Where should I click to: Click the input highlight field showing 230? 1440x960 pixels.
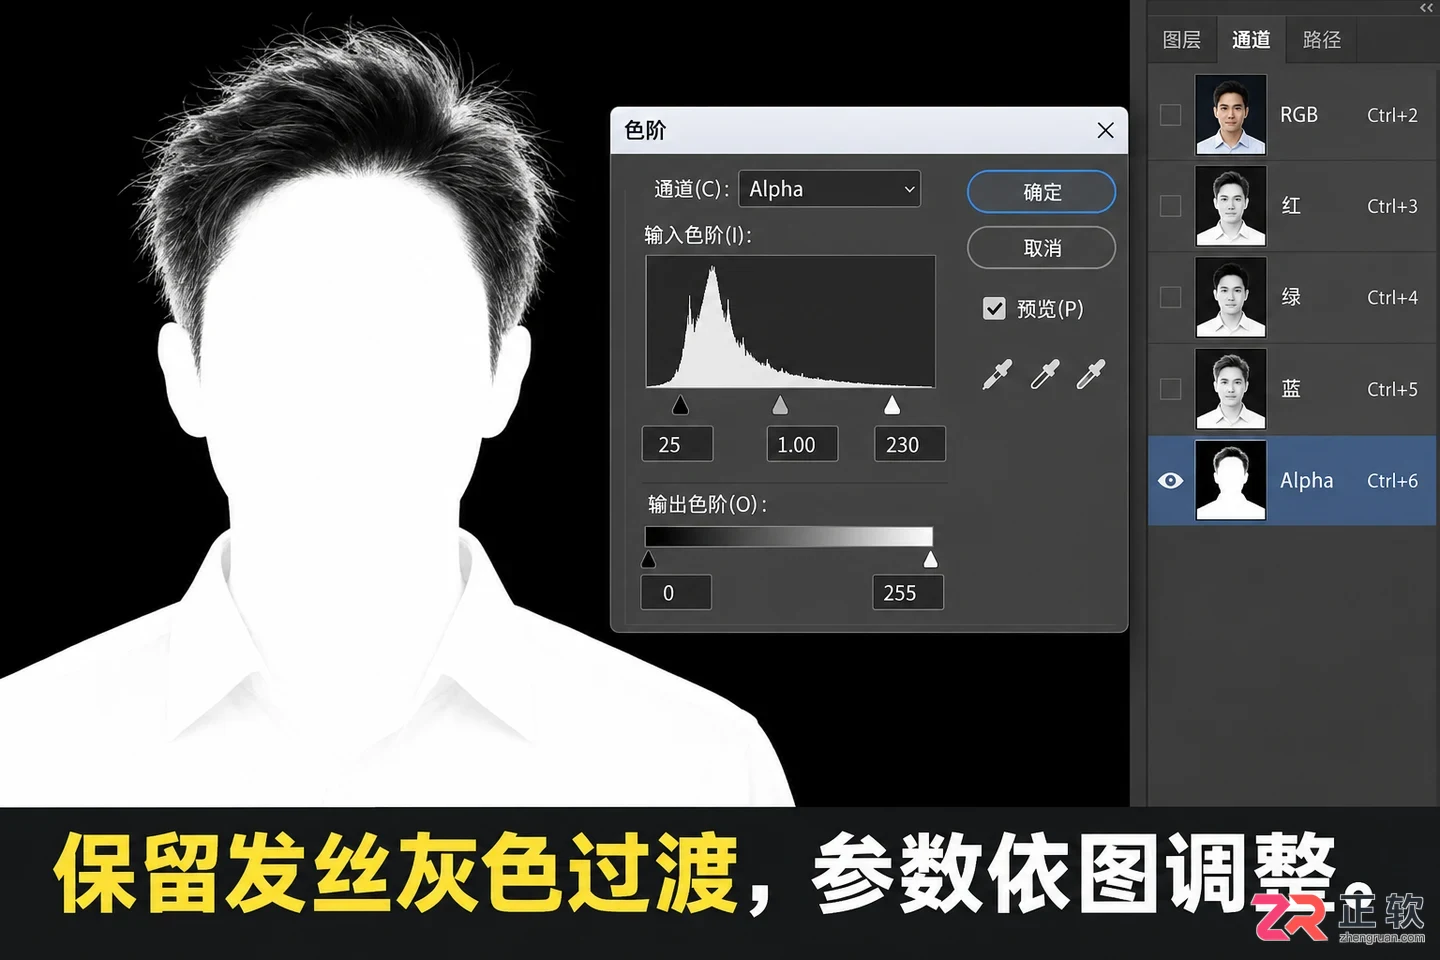[x=909, y=444]
